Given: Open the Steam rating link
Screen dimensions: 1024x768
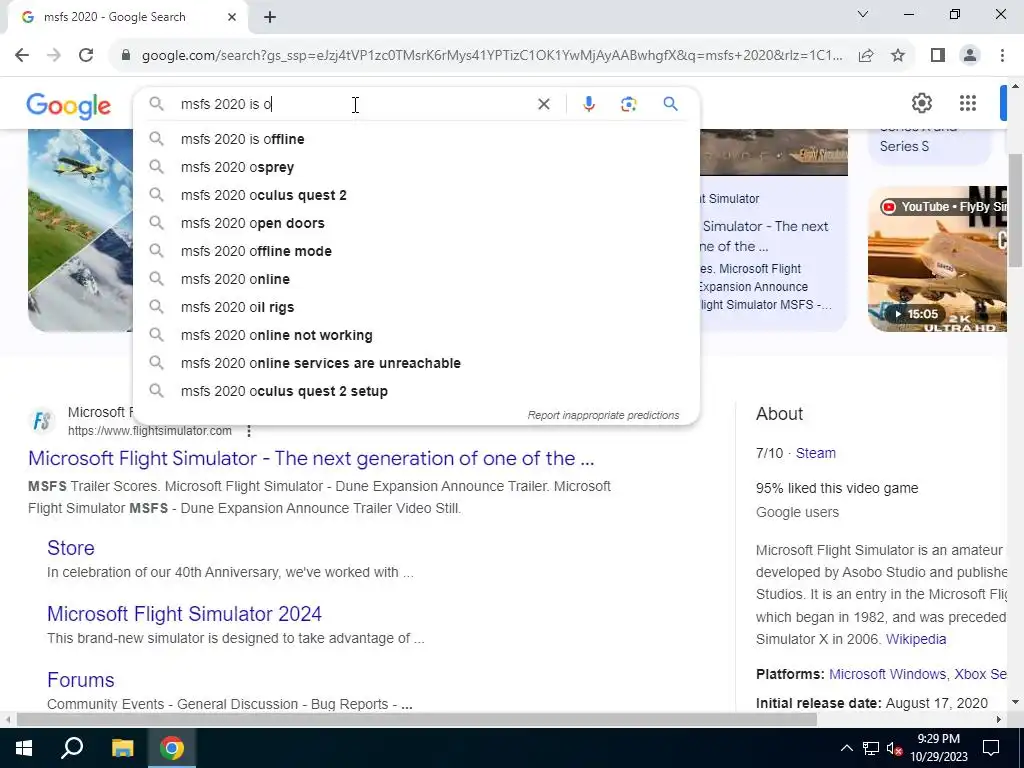Looking at the screenshot, I should point(815,453).
